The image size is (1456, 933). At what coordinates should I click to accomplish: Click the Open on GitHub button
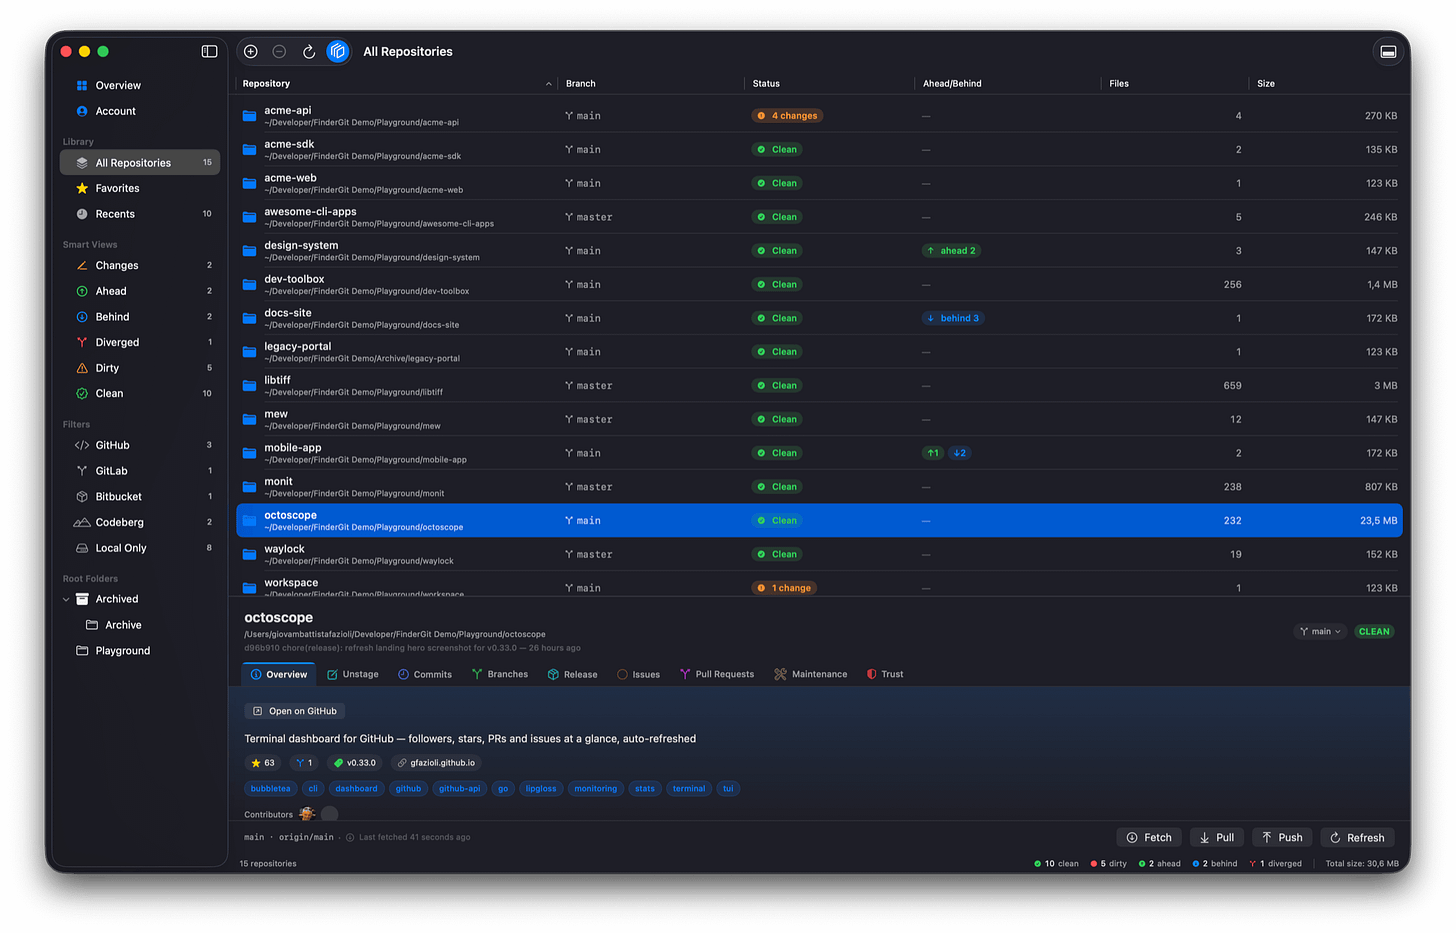pyautogui.click(x=295, y=712)
